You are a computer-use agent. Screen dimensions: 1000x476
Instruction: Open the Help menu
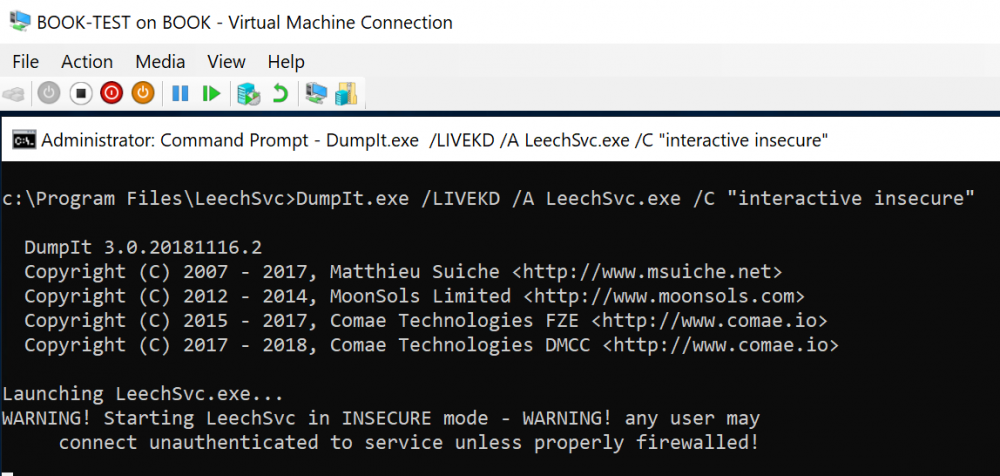click(x=286, y=62)
